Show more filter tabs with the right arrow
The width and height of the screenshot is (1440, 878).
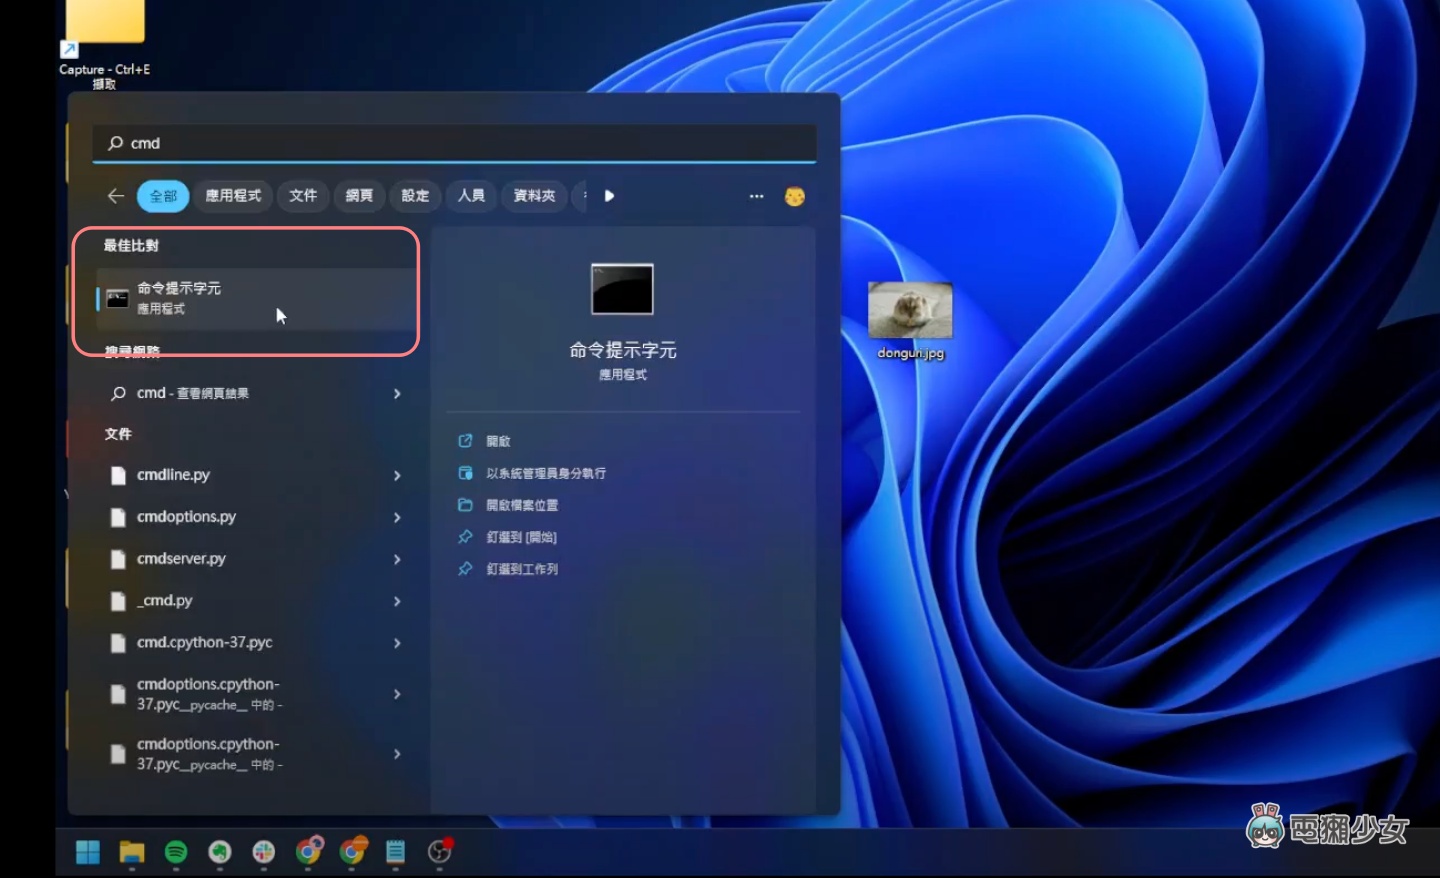(x=609, y=196)
